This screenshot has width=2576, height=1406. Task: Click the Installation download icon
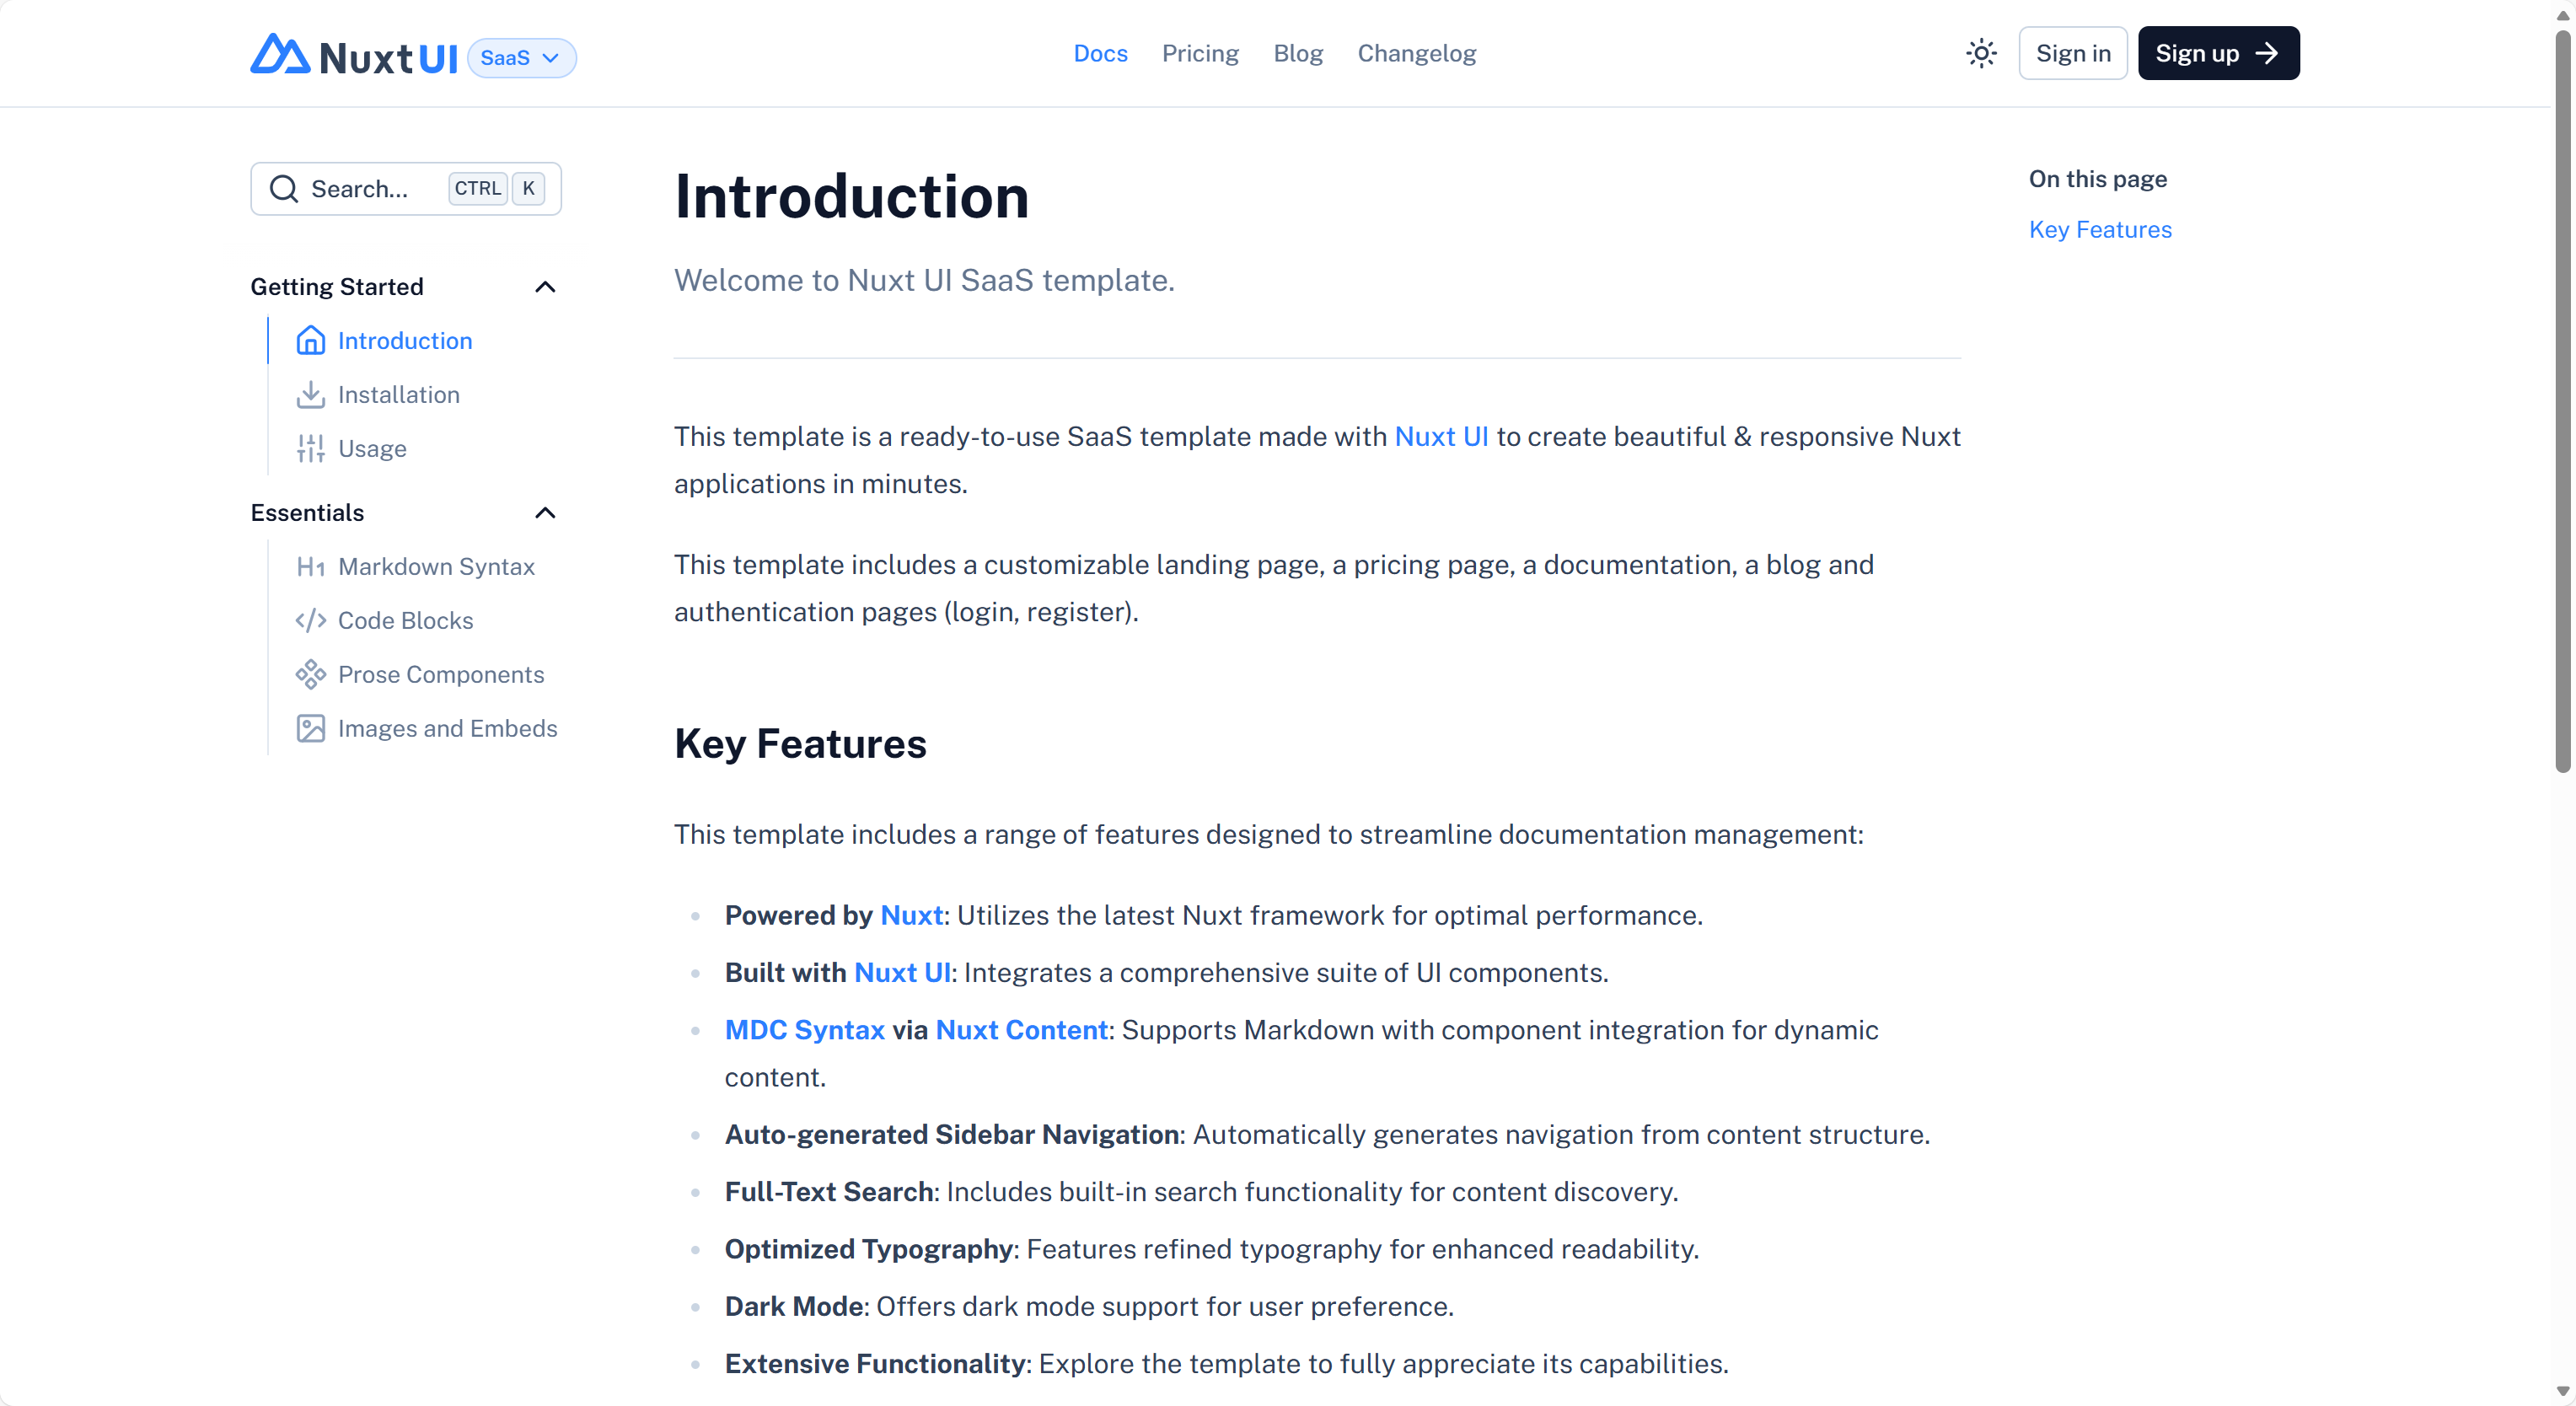(311, 394)
